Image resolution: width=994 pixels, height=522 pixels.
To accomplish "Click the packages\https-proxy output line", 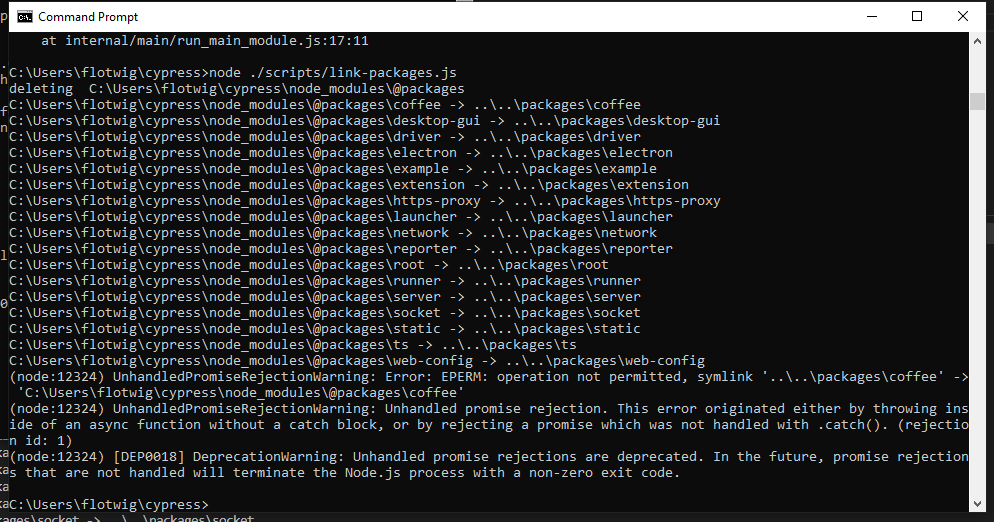I will (x=365, y=200).
